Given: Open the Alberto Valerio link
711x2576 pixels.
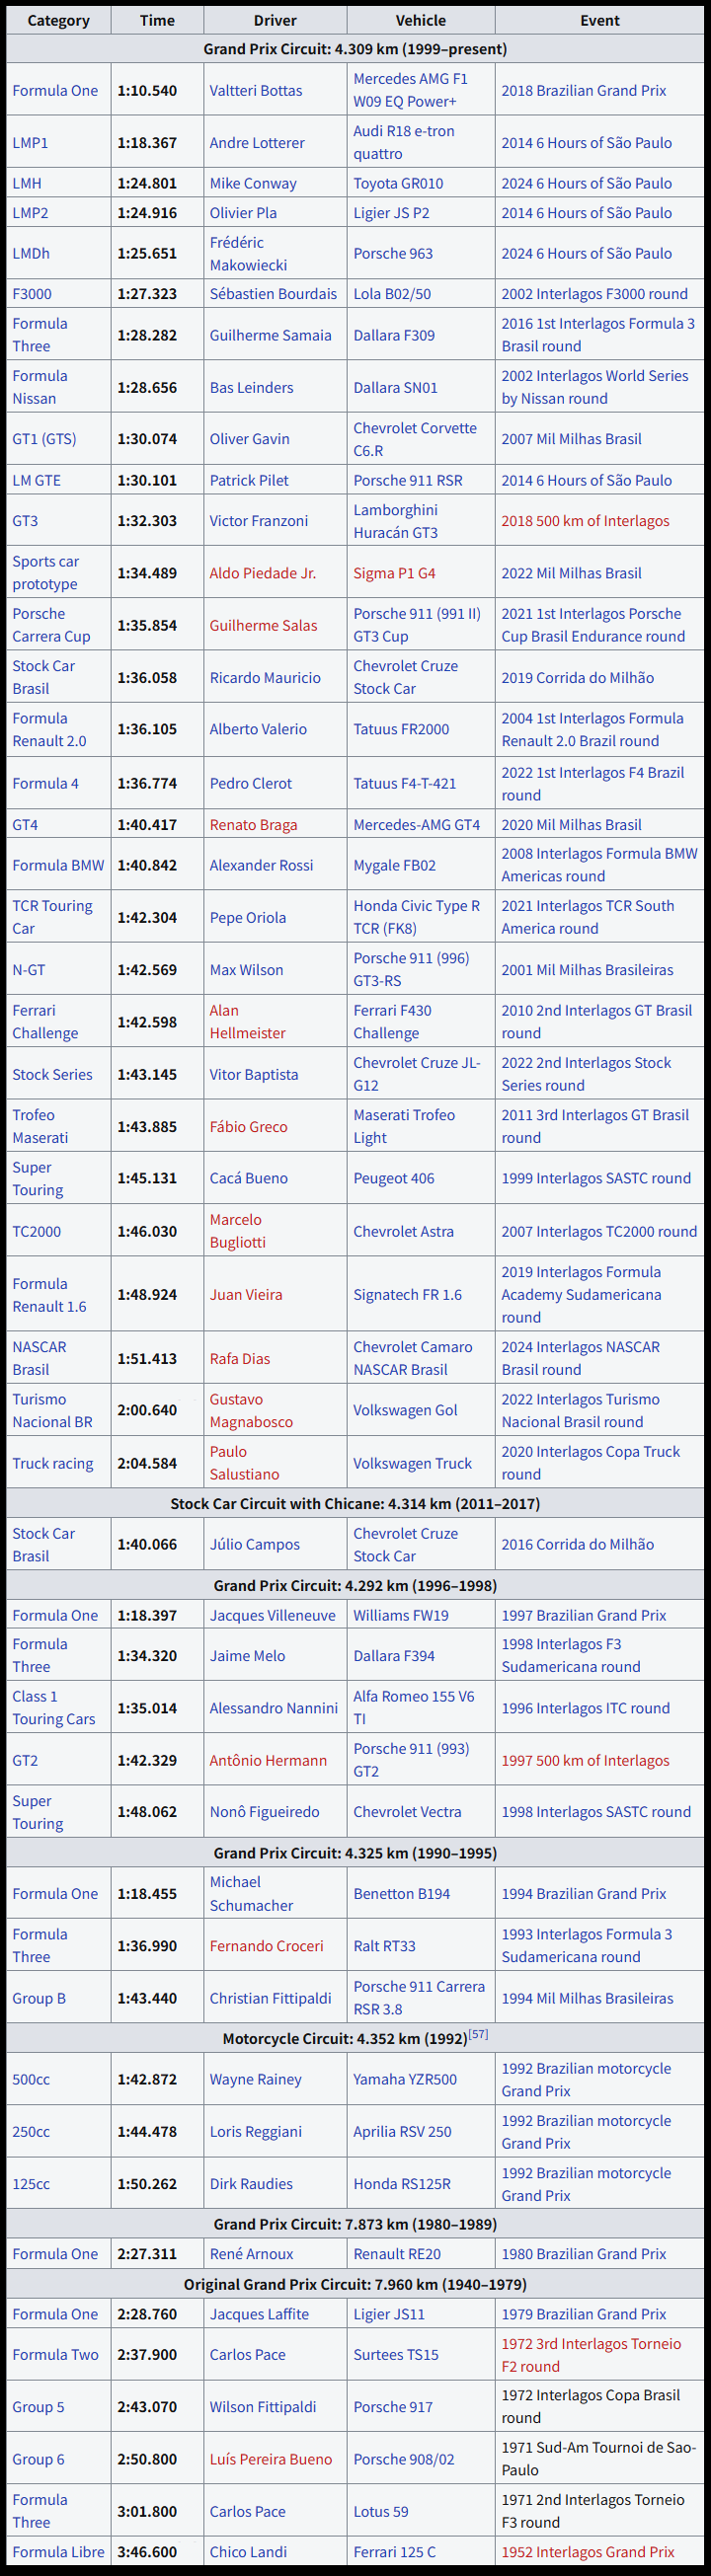Looking at the screenshot, I should point(258,730).
